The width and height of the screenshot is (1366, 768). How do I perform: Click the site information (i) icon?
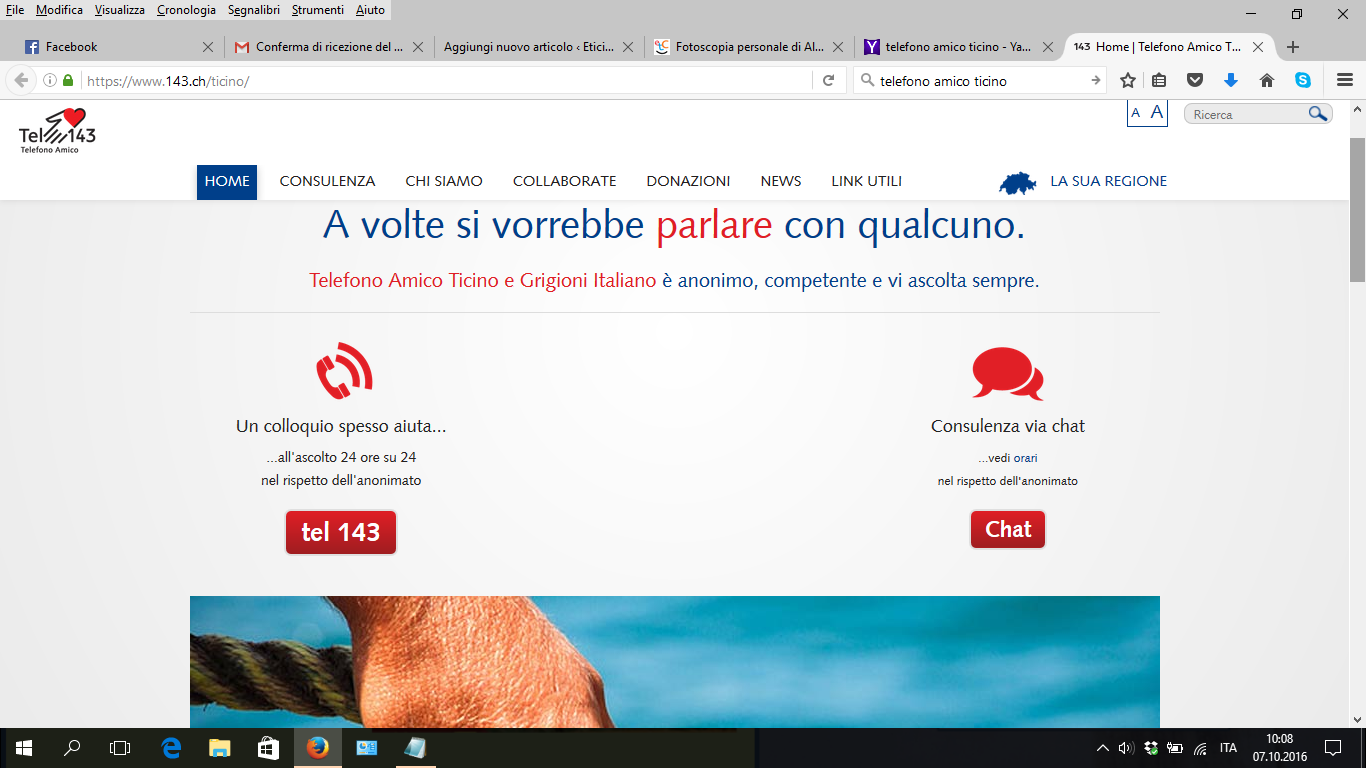(50, 81)
